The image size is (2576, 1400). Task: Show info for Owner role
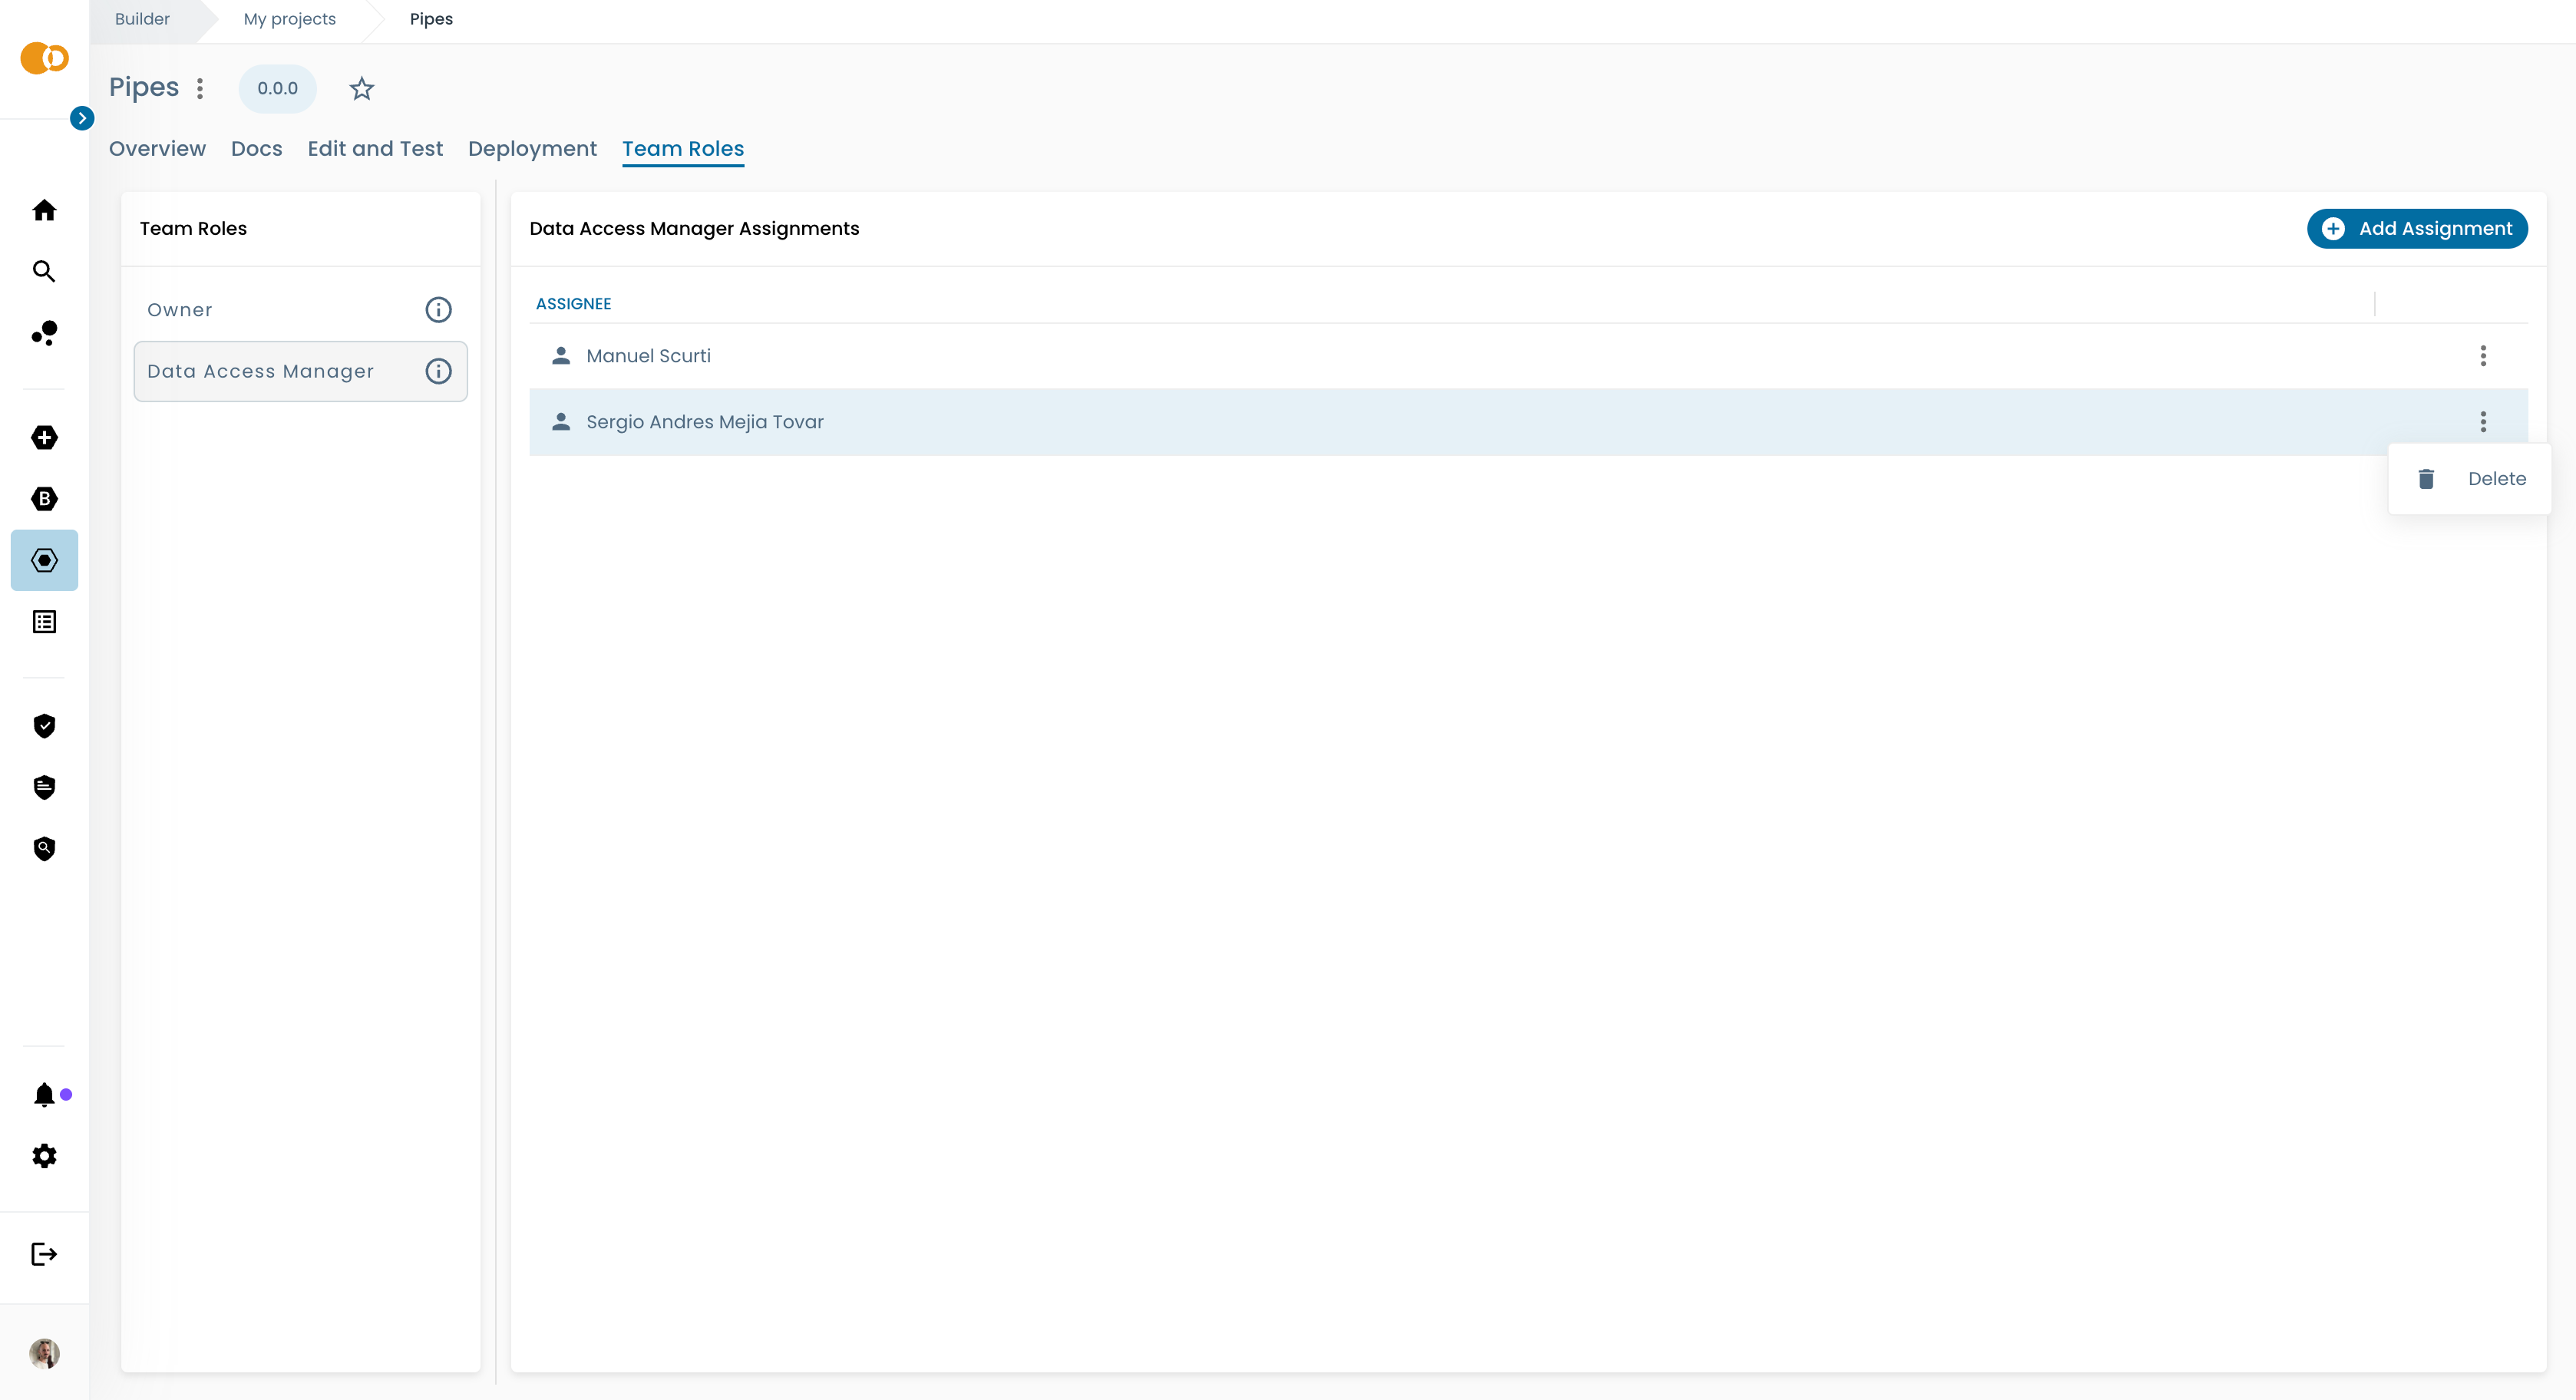[x=438, y=310]
